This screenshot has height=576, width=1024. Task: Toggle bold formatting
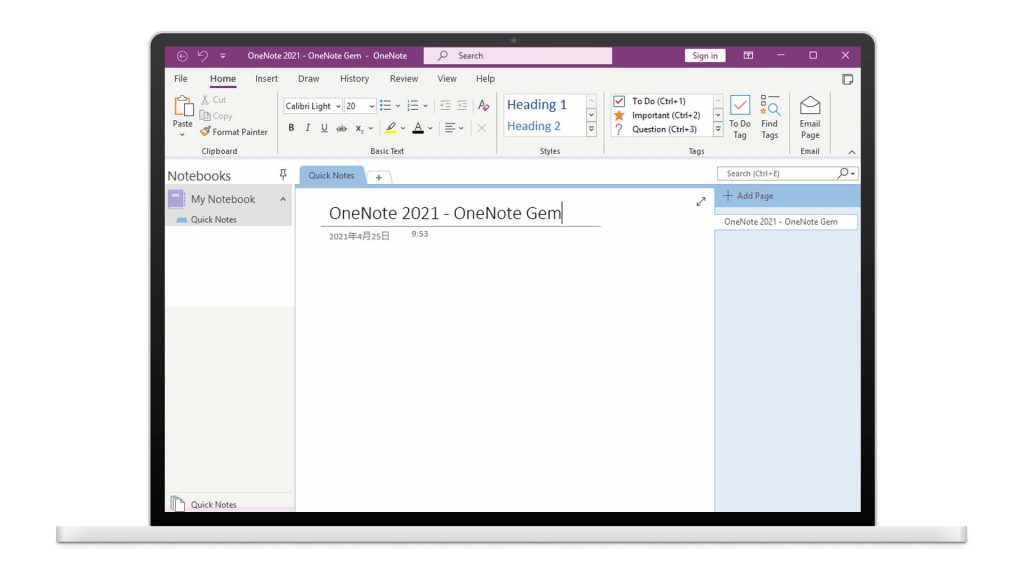pyautogui.click(x=290, y=127)
